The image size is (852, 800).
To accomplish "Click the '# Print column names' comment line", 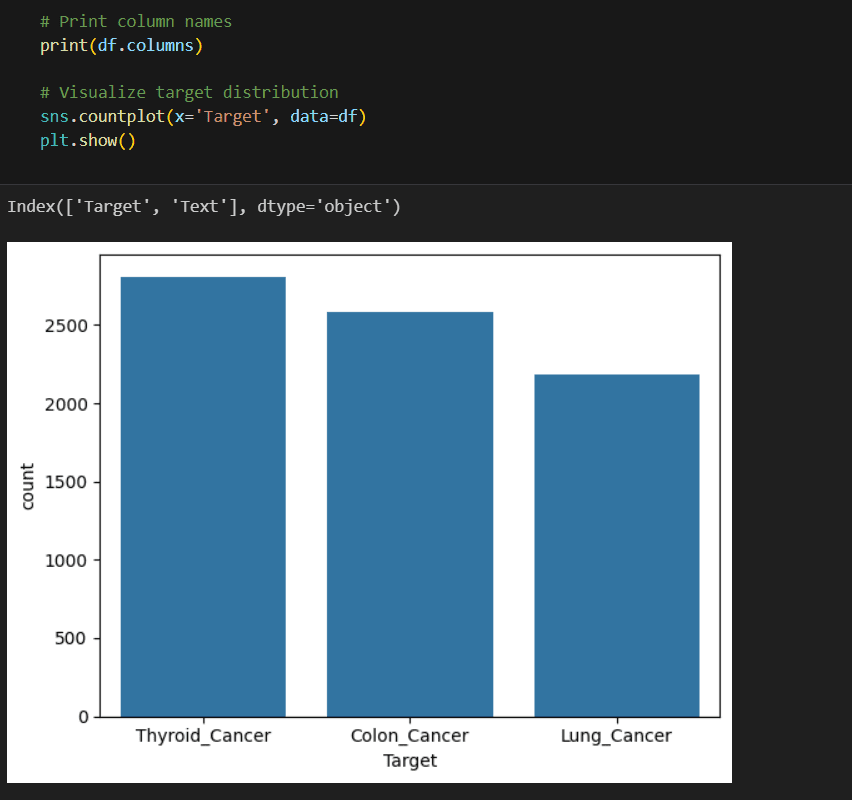I will 136,22.
